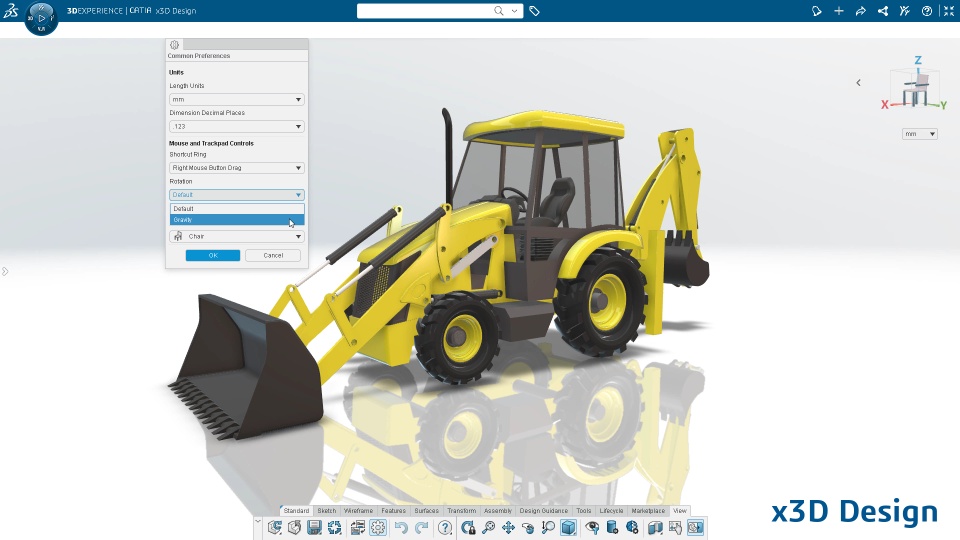Switch to the Features tab
Image resolution: width=960 pixels, height=540 pixels.
(394, 511)
